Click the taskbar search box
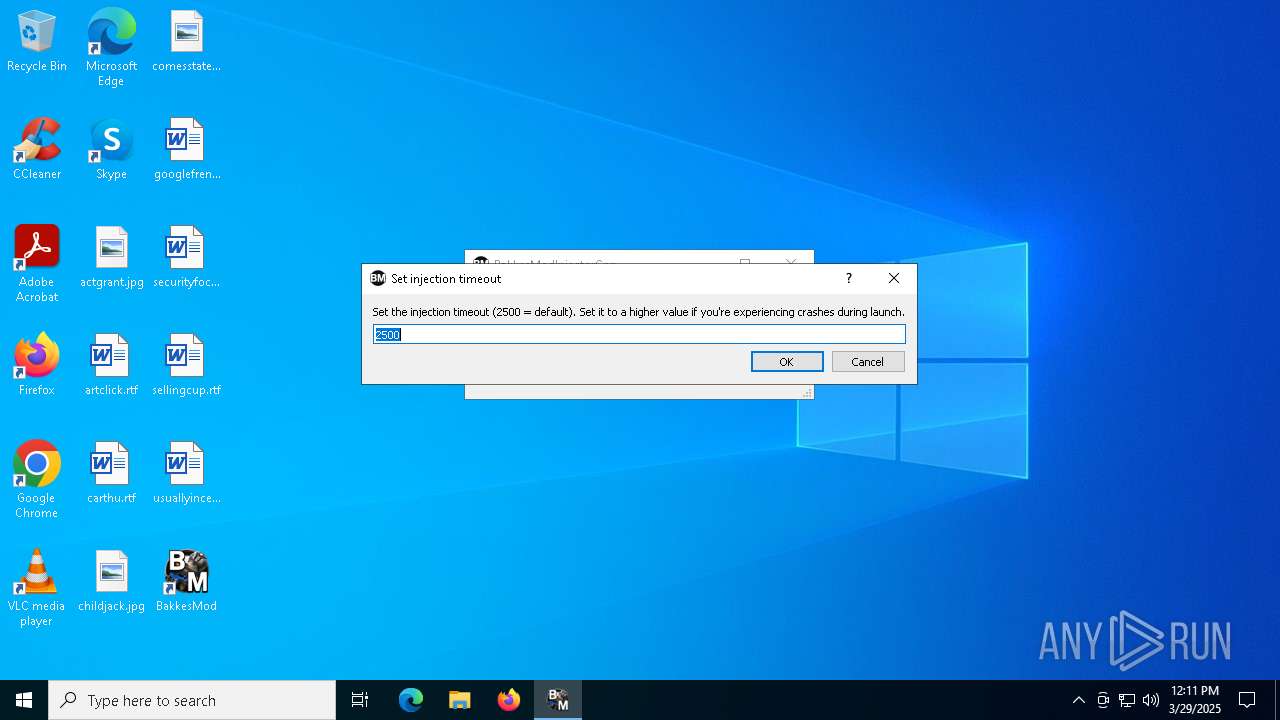The image size is (1280, 720). tap(192, 700)
